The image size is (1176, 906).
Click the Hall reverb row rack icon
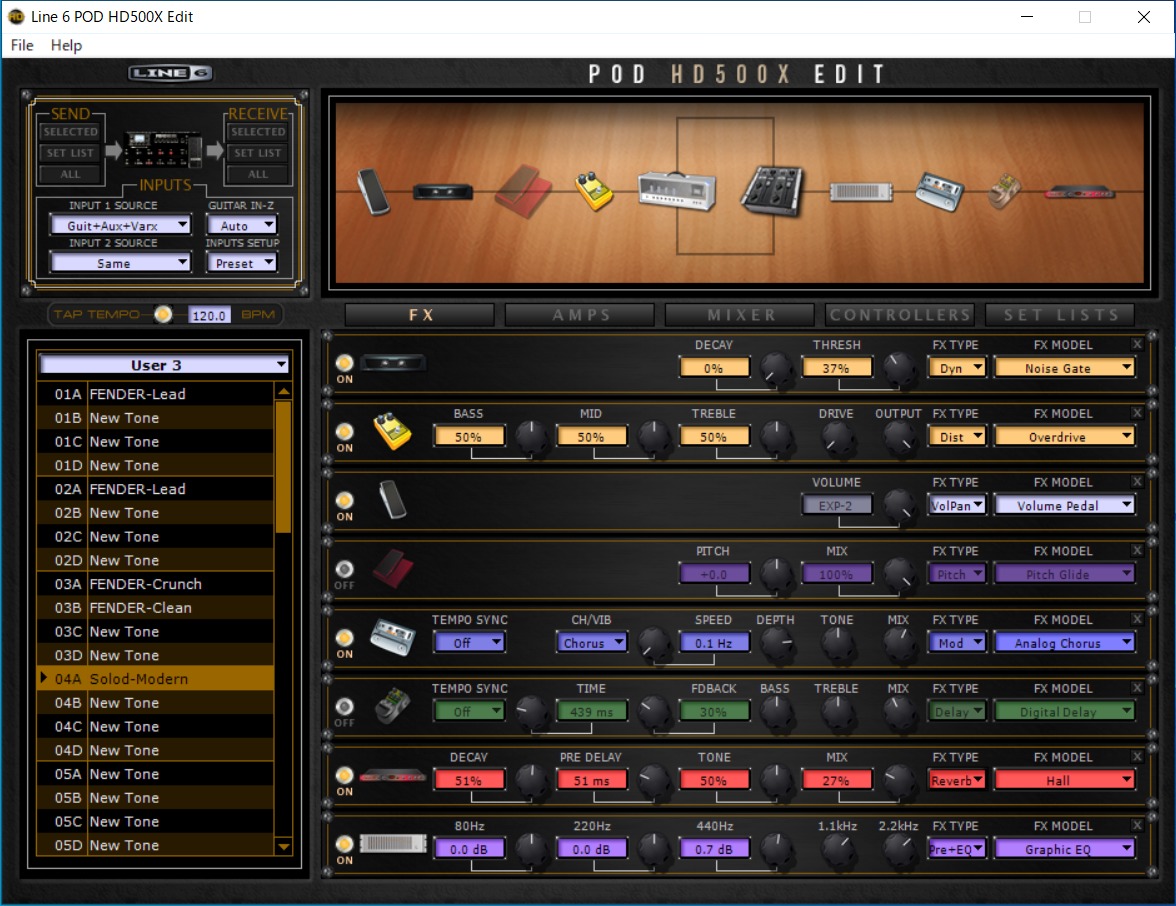pos(393,776)
